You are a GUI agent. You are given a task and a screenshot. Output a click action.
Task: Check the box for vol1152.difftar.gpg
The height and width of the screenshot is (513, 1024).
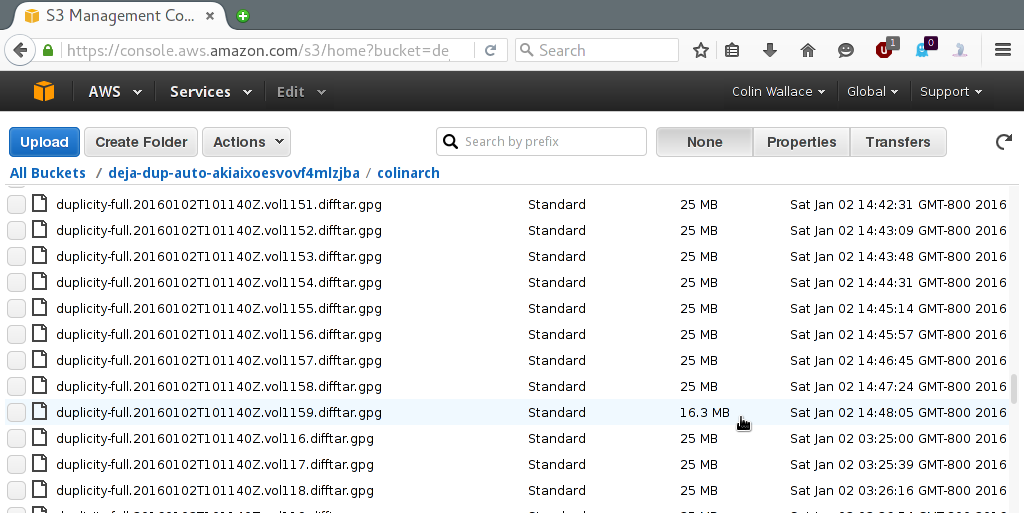coord(16,230)
